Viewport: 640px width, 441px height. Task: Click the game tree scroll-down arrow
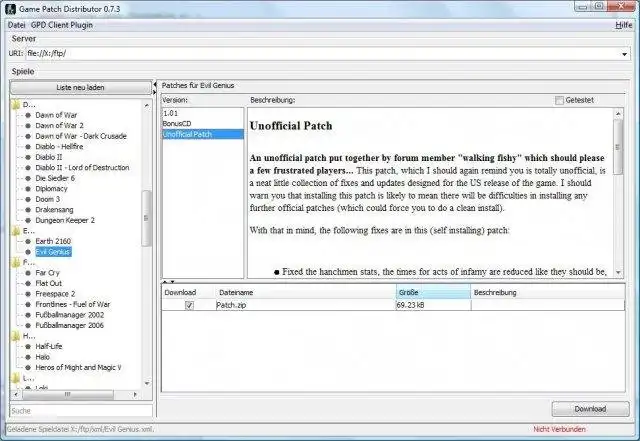point(147,383)
